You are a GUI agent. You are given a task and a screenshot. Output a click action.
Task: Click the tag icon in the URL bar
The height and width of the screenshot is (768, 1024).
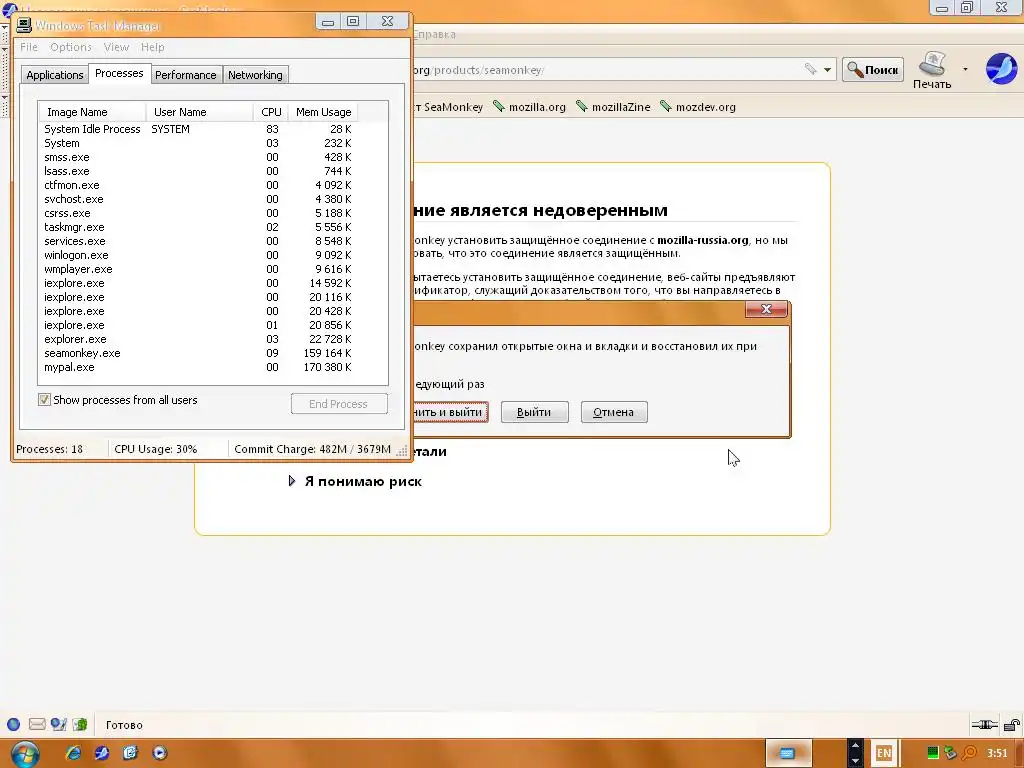810,69
